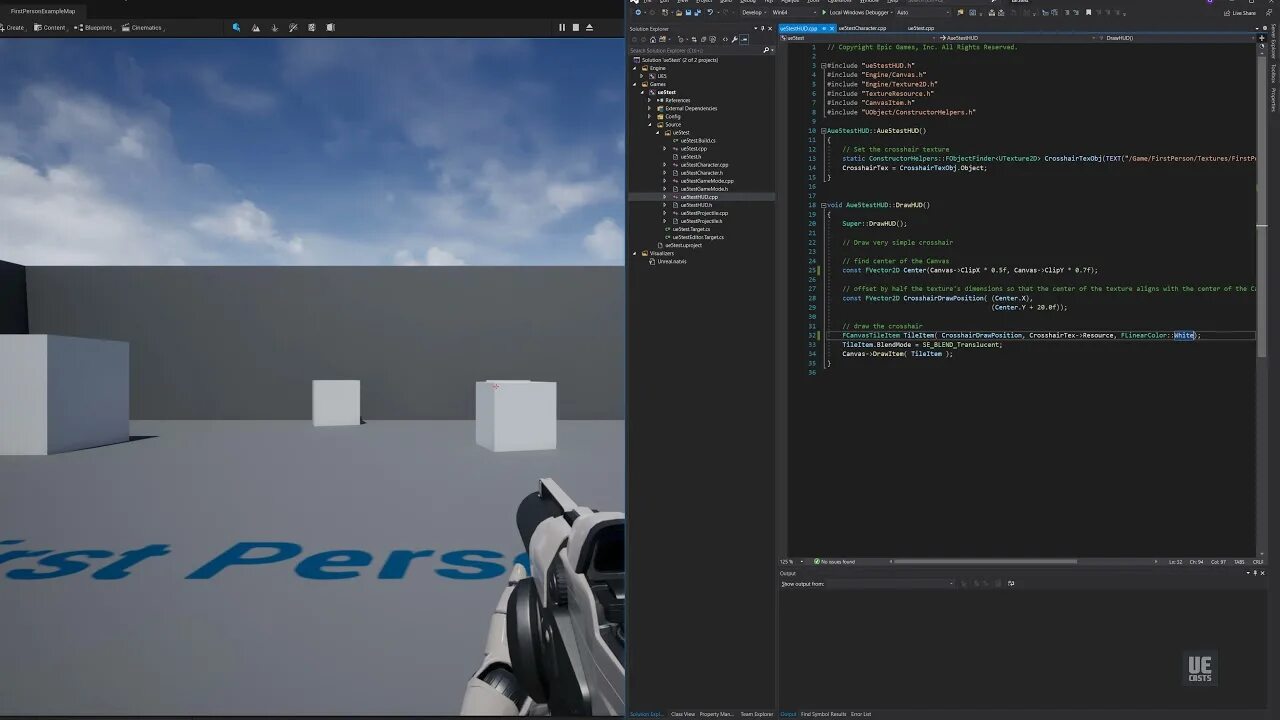Viewport: 1280px width, 720px height.
Task: Open the DrawHUD() member navigation dropdown
Action: 1178,38
